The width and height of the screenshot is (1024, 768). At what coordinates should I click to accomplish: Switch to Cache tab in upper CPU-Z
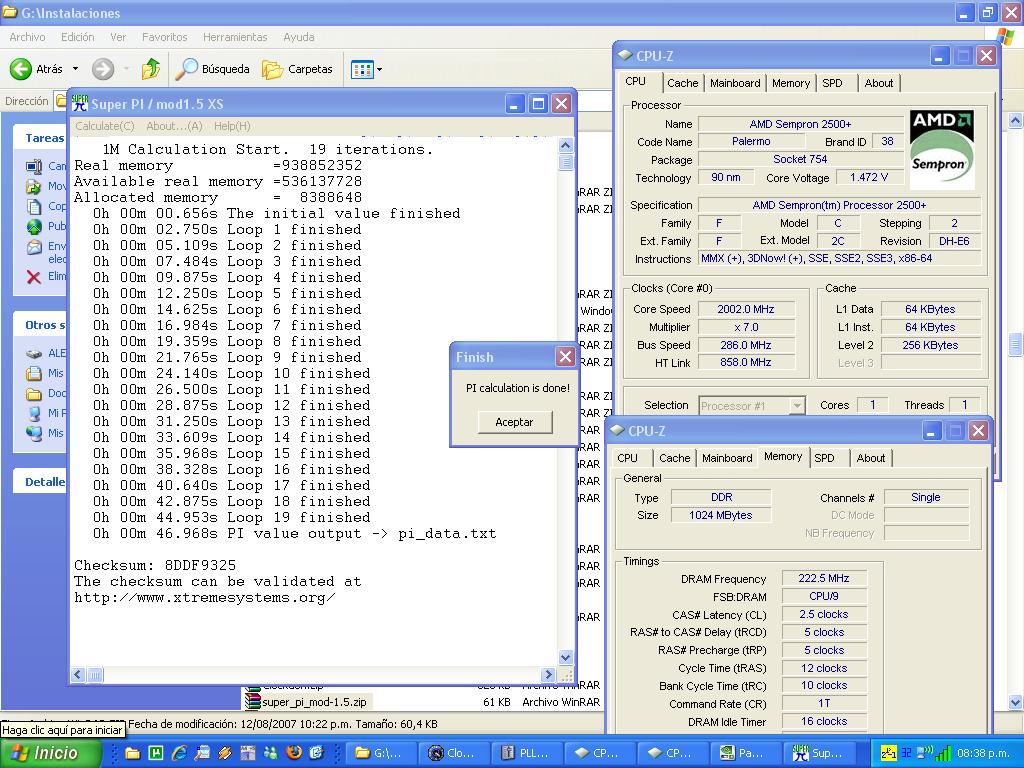682,83
